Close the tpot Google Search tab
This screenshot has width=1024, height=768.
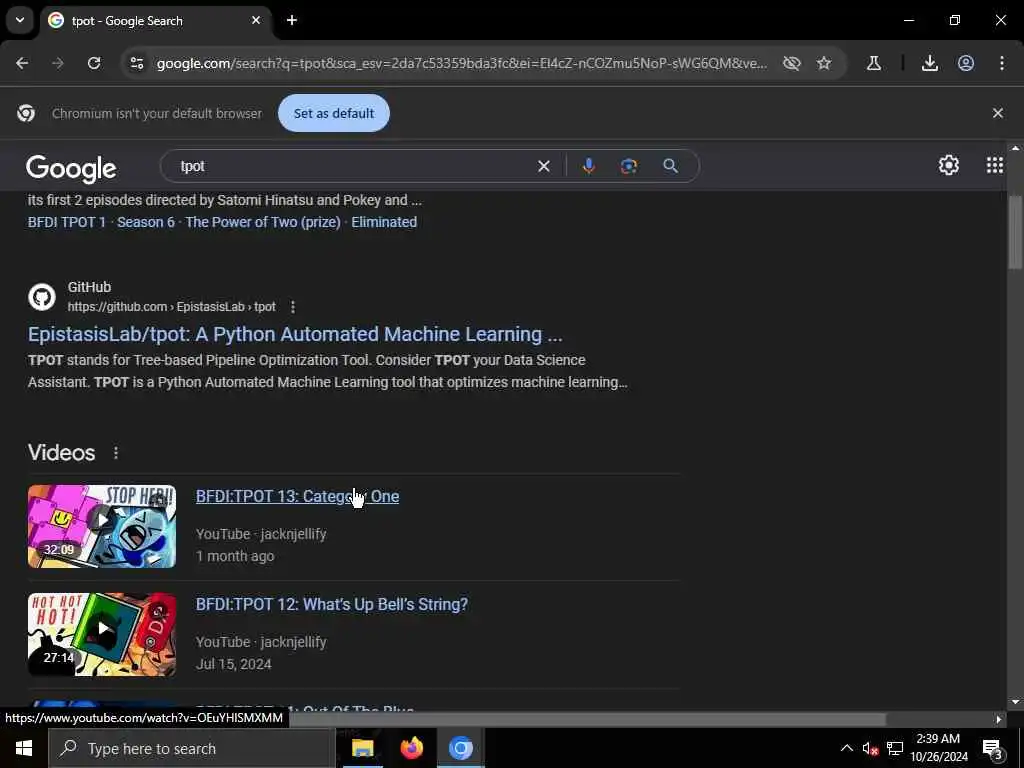256,20
